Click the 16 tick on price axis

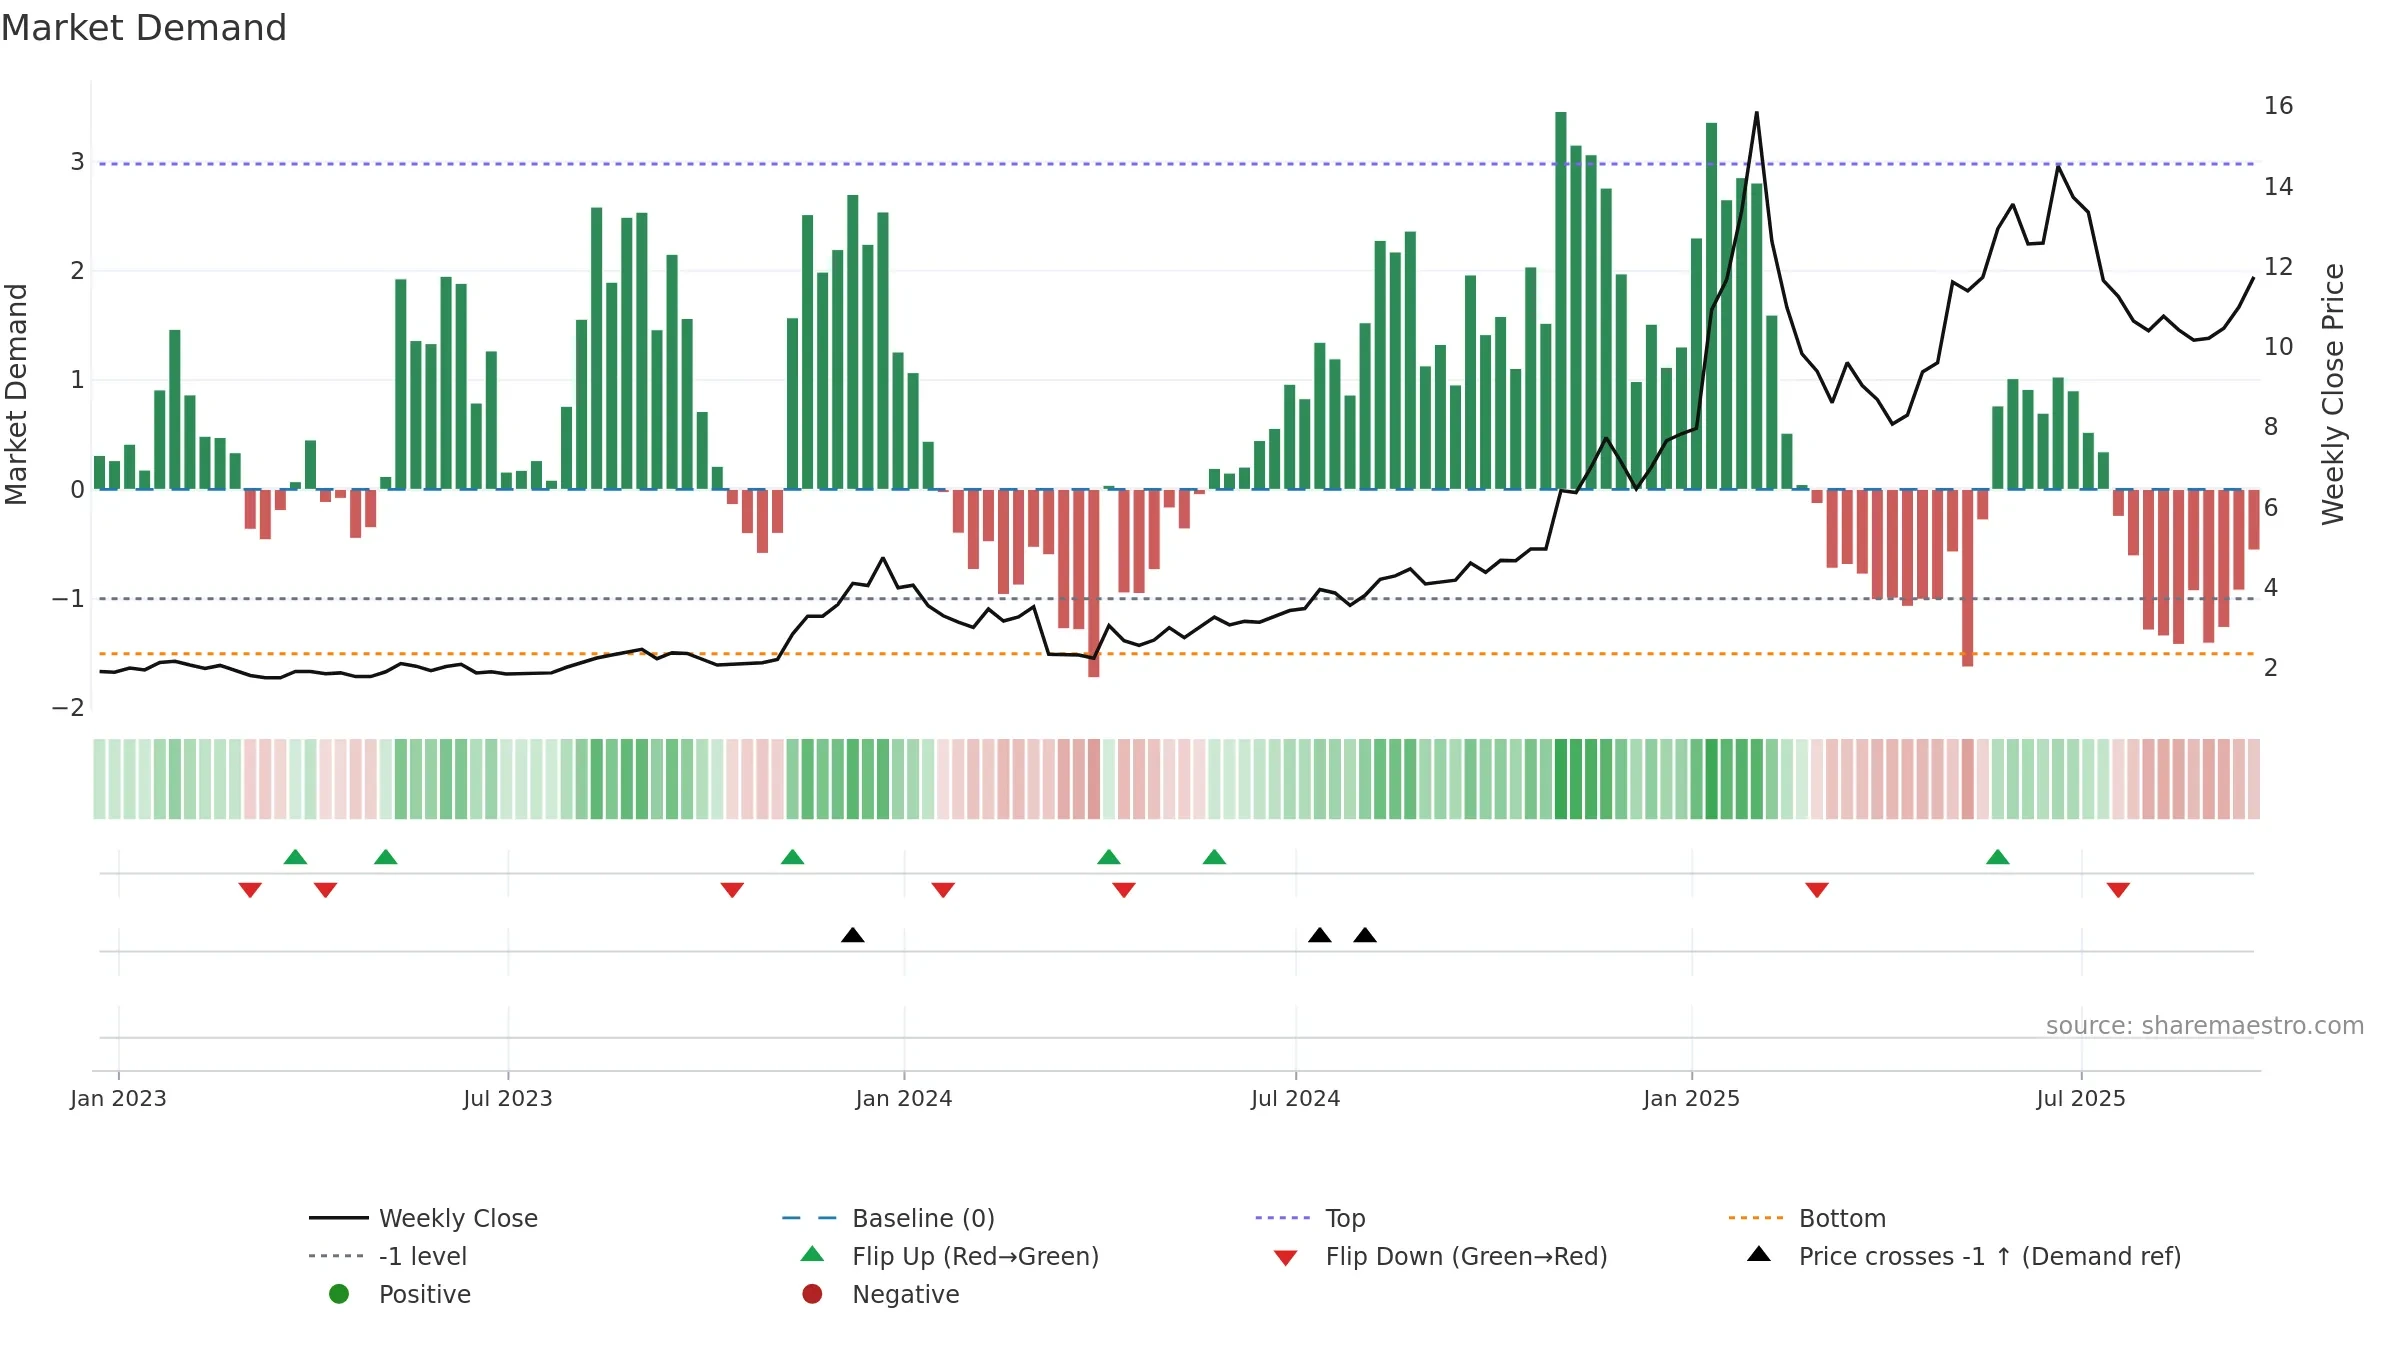(2278, 105)
